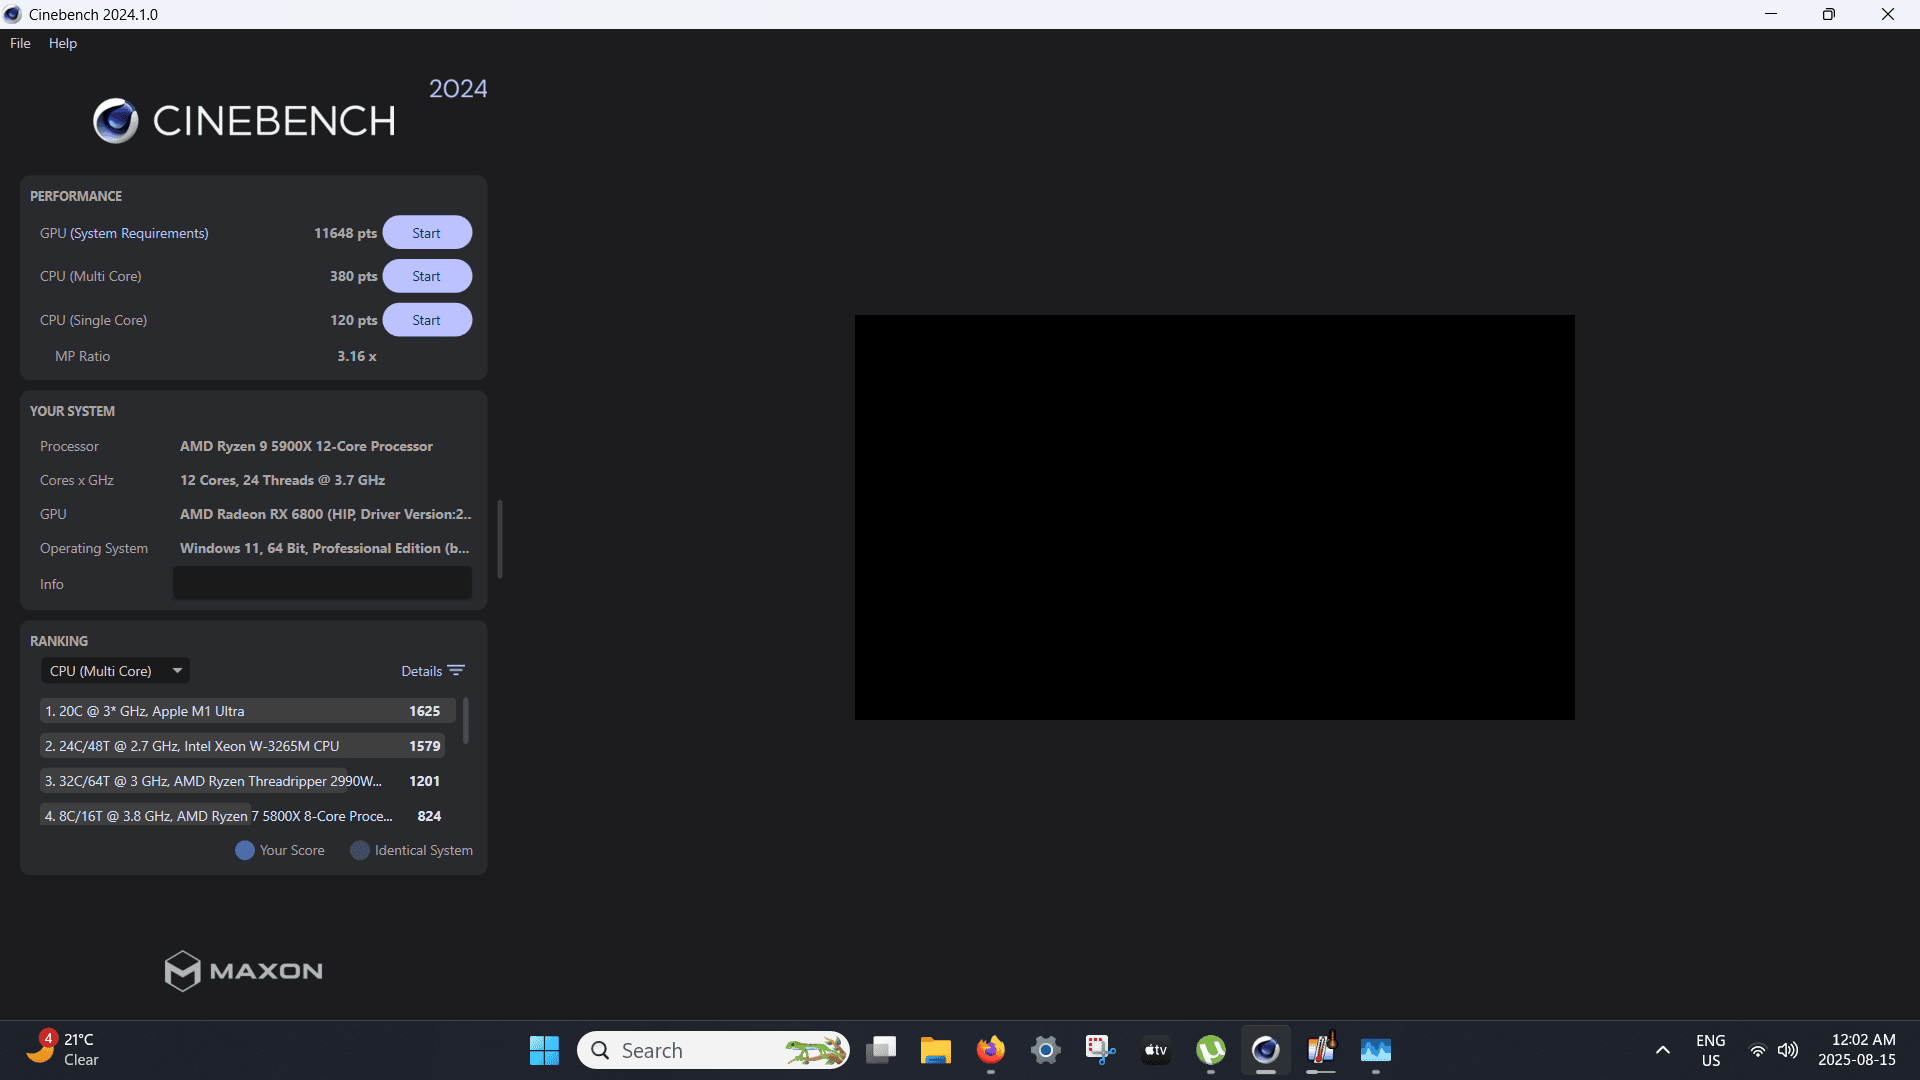Click the left panel scrollbar
Viewport: 1920px width, 1080px height.
point(500,539)
